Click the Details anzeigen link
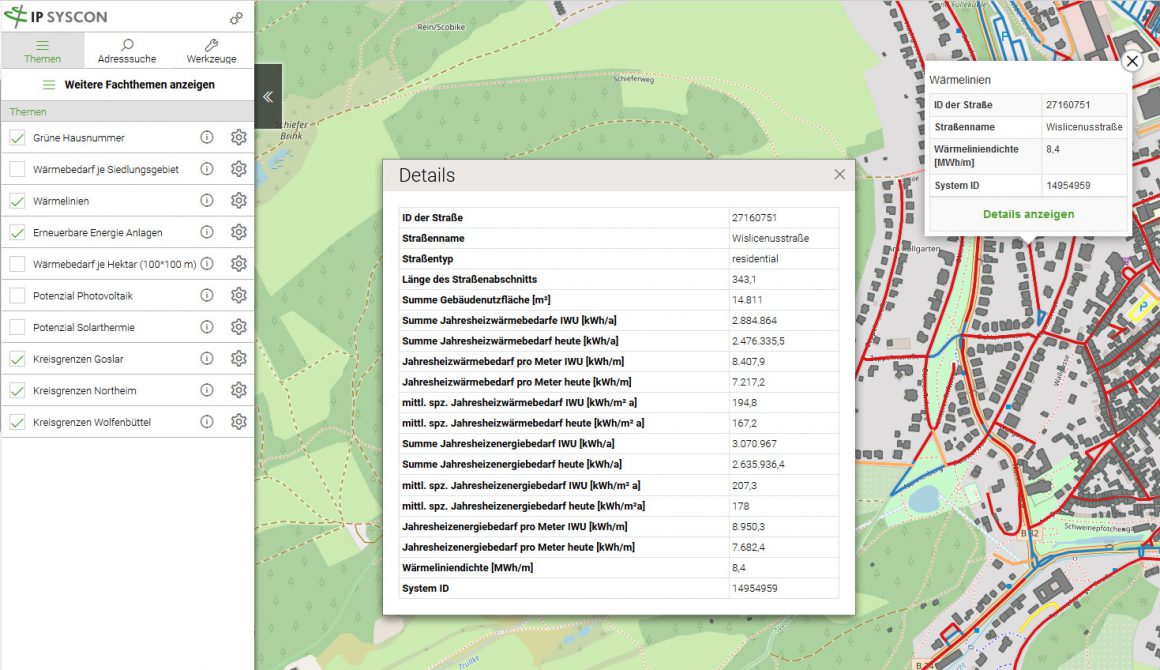 [1028, 214]
